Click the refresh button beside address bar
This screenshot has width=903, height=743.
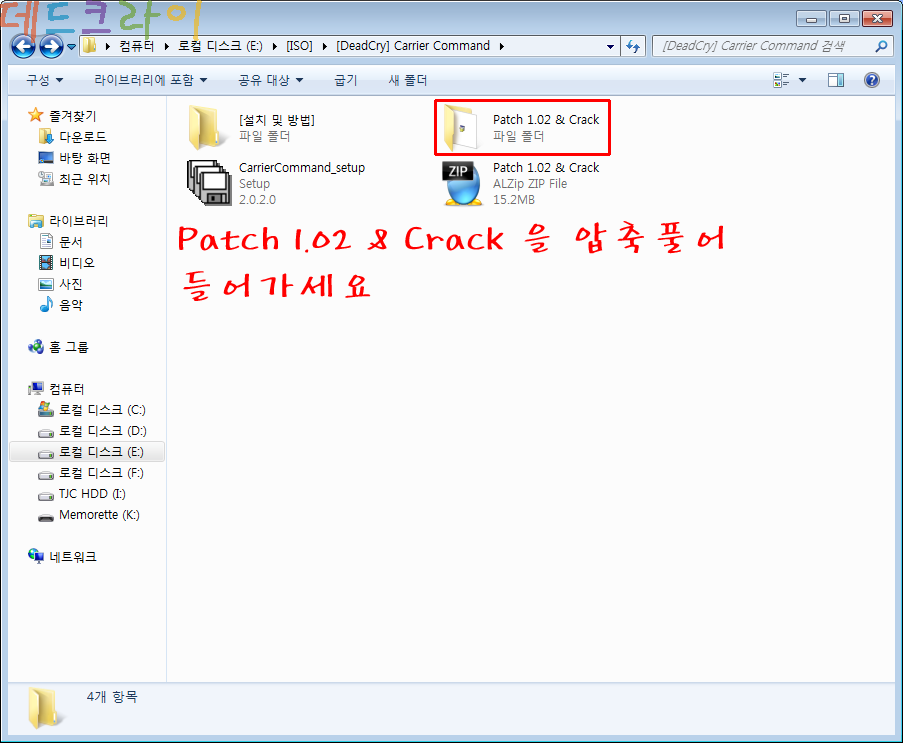pos(633,46)
